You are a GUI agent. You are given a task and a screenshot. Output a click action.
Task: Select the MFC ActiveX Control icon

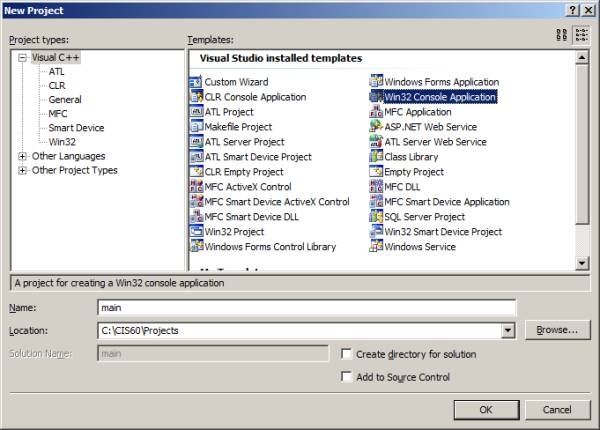tap(196, 186)
